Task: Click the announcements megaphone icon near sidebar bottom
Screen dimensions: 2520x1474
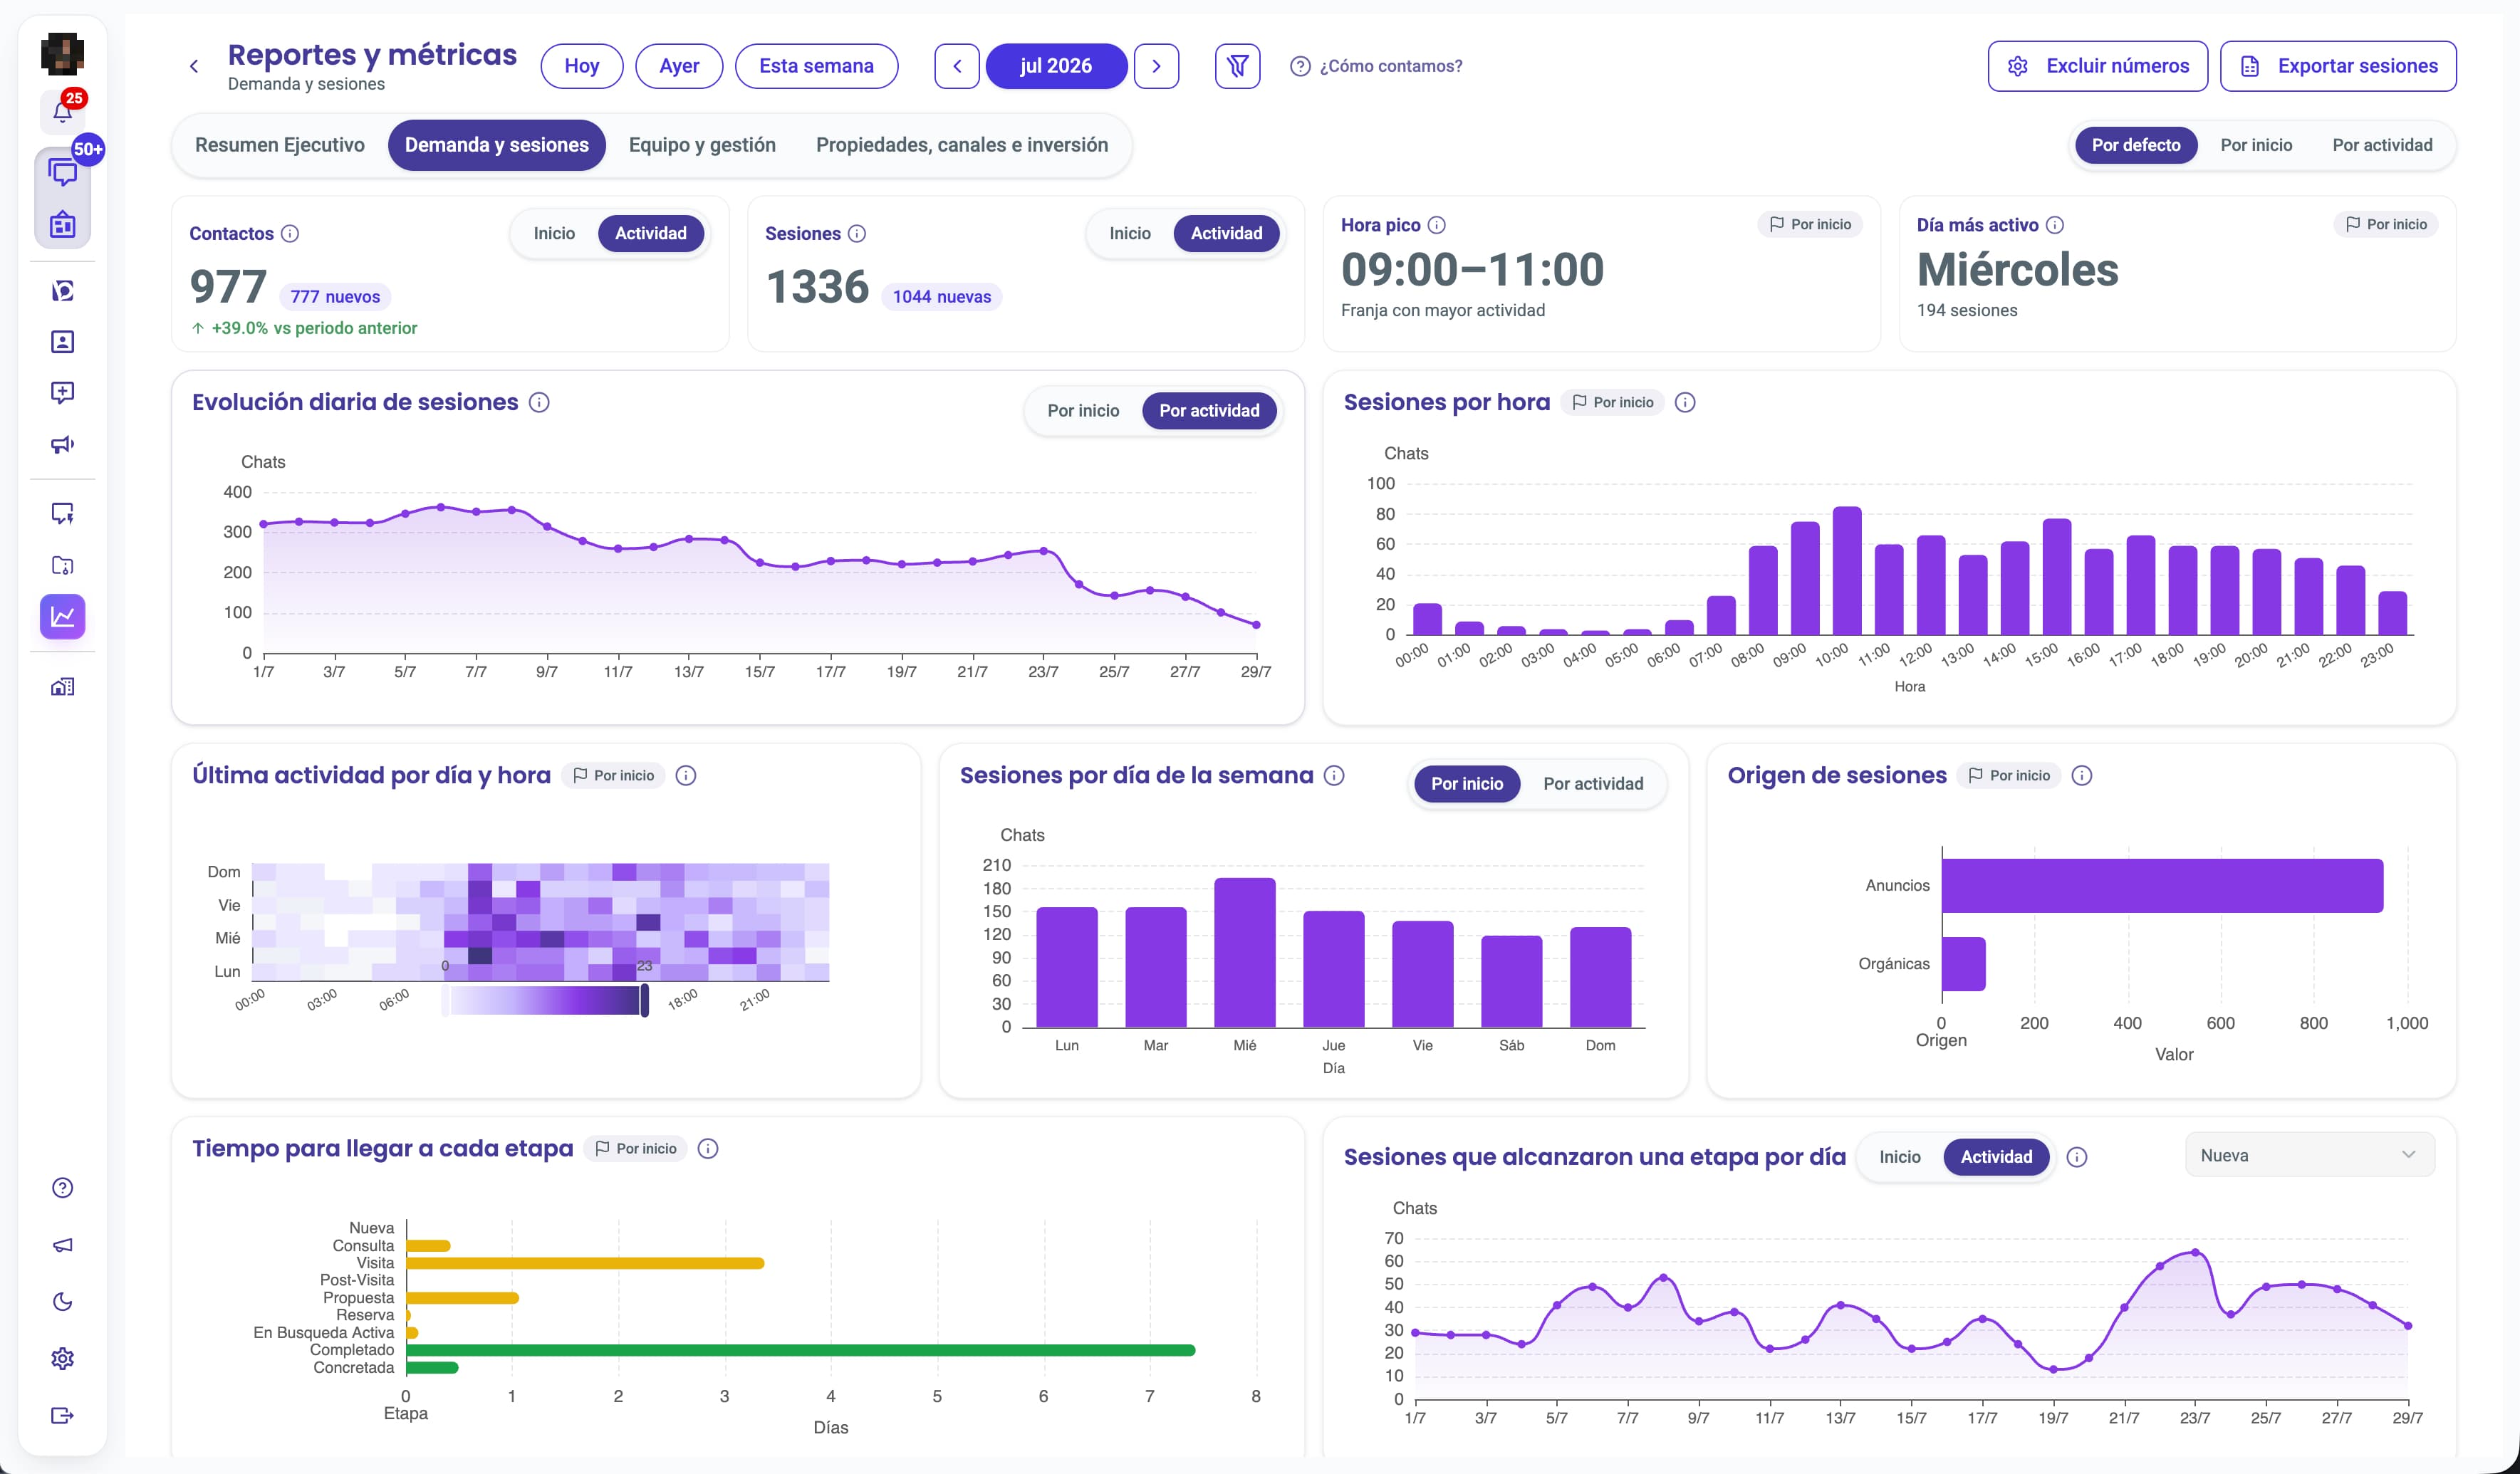Action: 62,1245
